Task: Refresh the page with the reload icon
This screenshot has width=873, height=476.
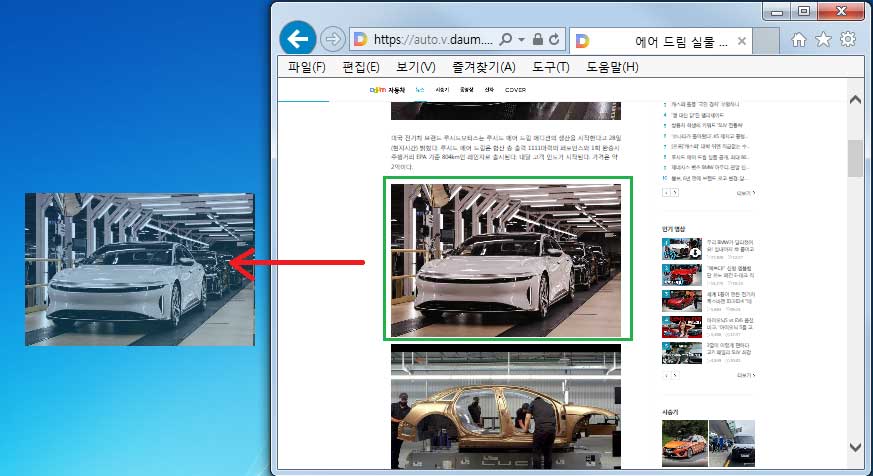Action: coord(554,40)
